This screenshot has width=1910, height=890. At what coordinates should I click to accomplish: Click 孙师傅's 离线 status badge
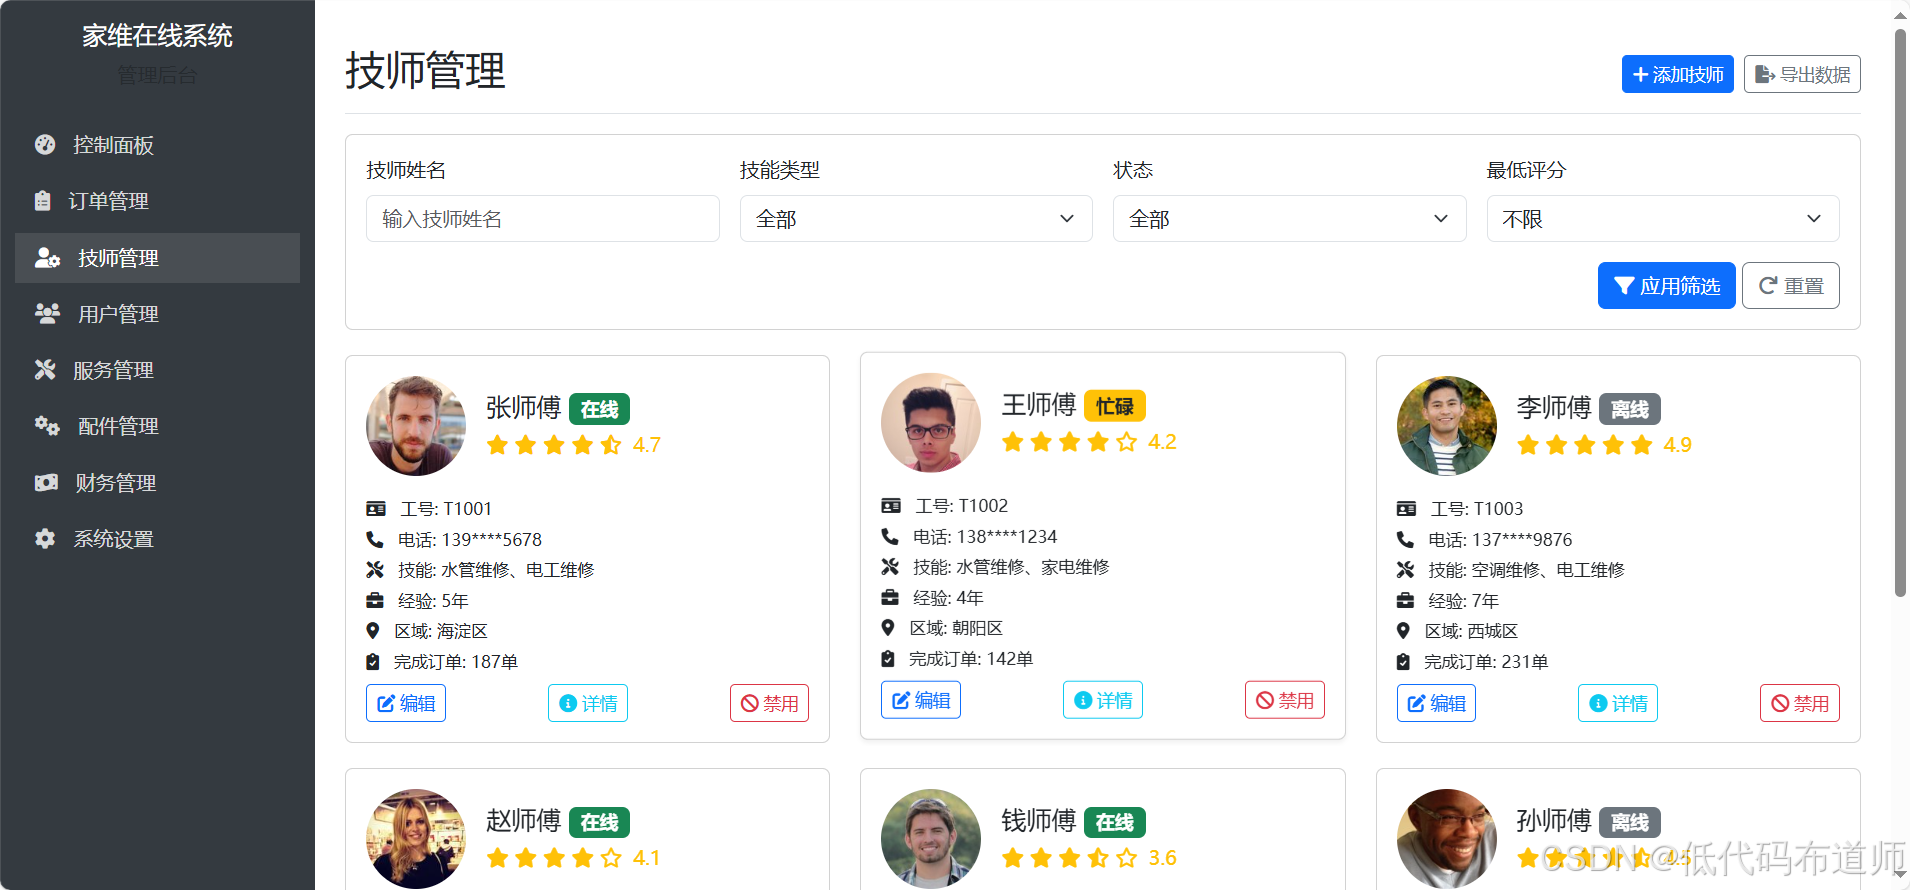tap(1630, 822)
